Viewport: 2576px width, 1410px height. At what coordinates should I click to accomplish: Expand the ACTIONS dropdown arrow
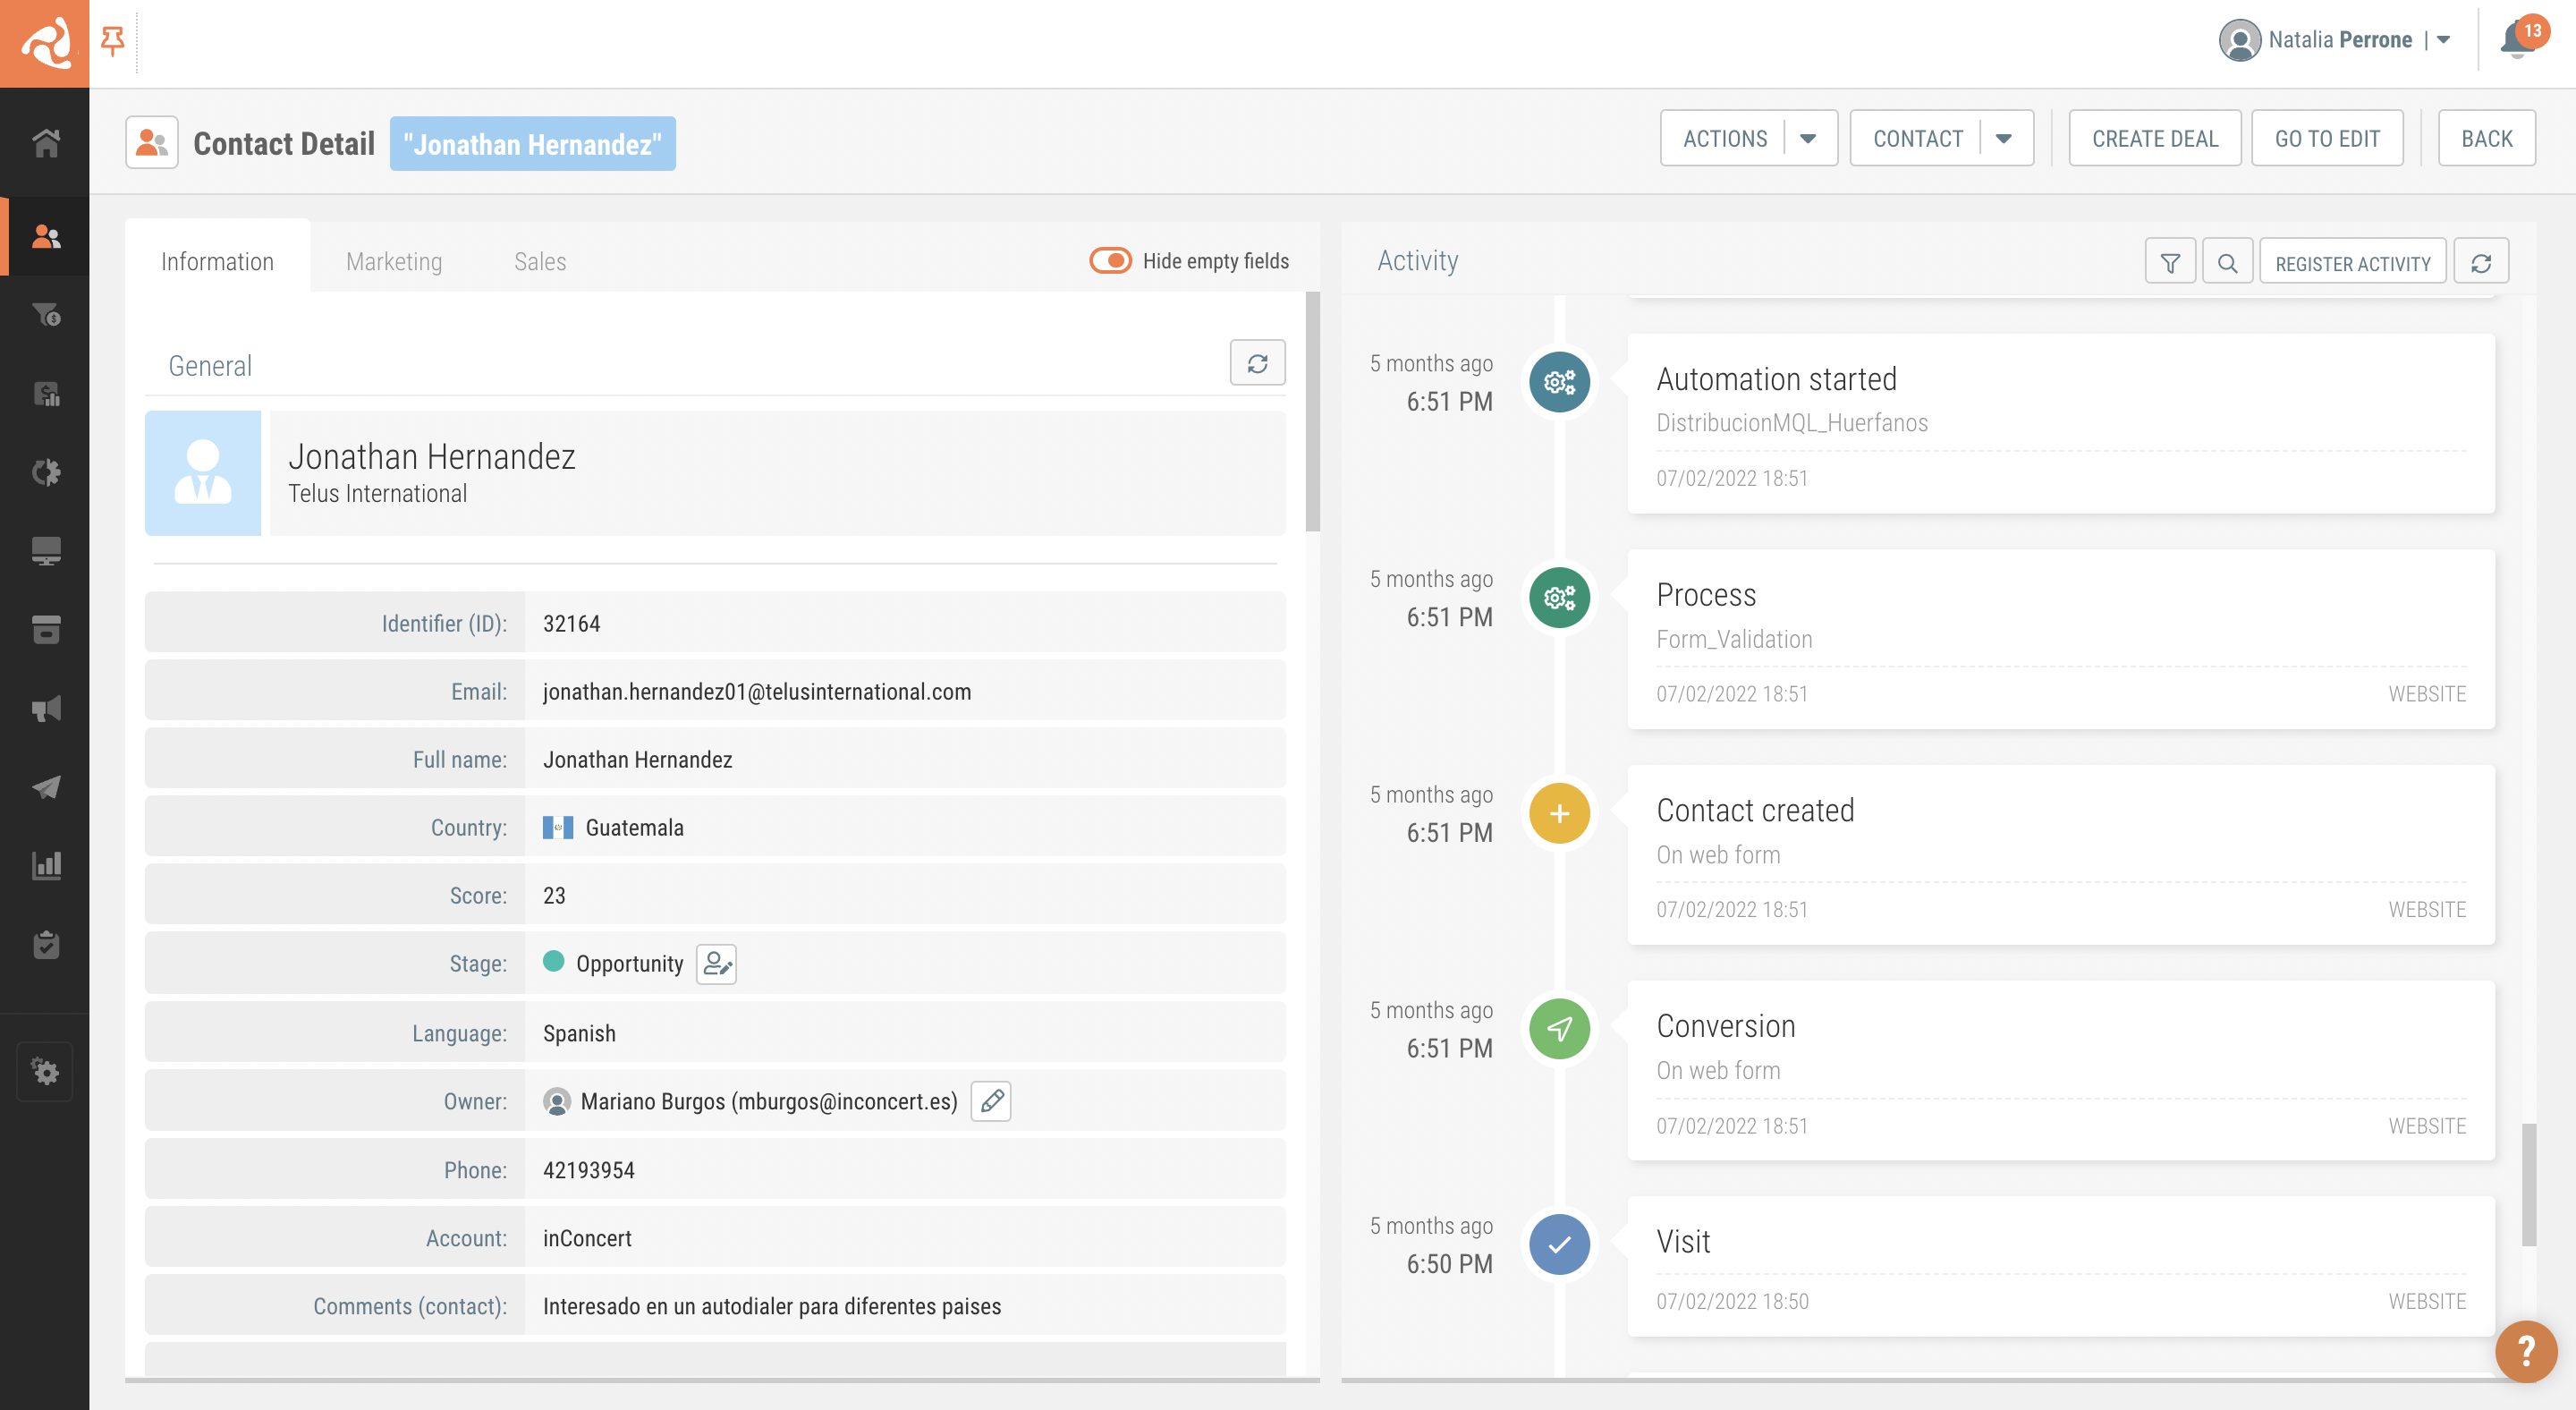click(x=1808, y=138)
